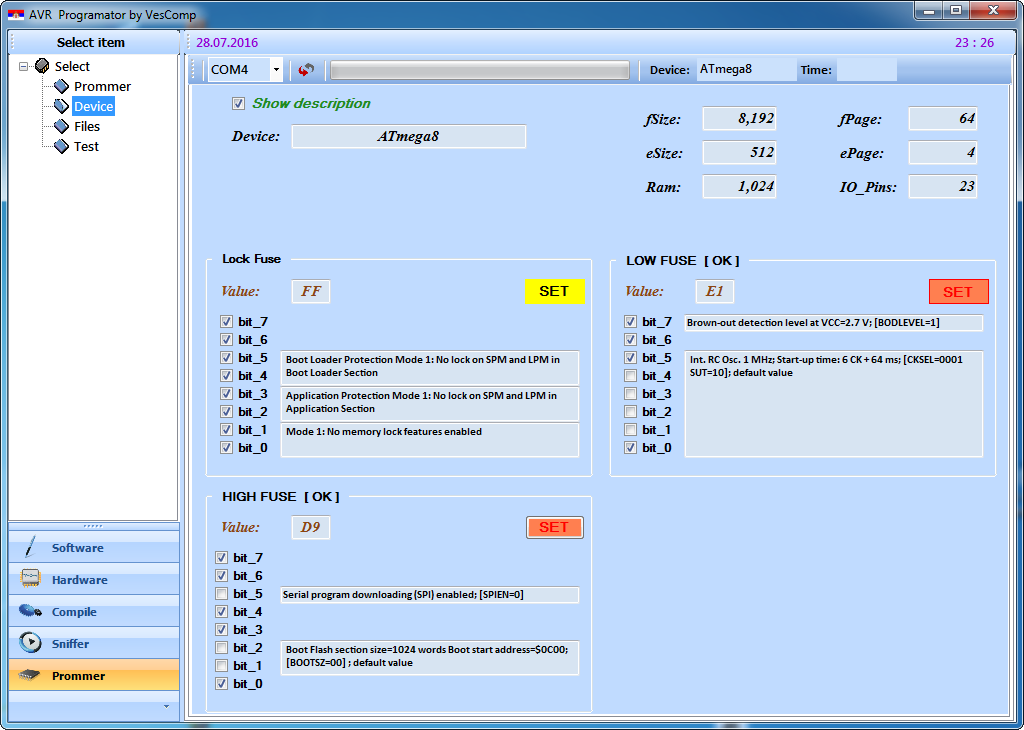Click the IO_Pins value 23

click(943, 187)
